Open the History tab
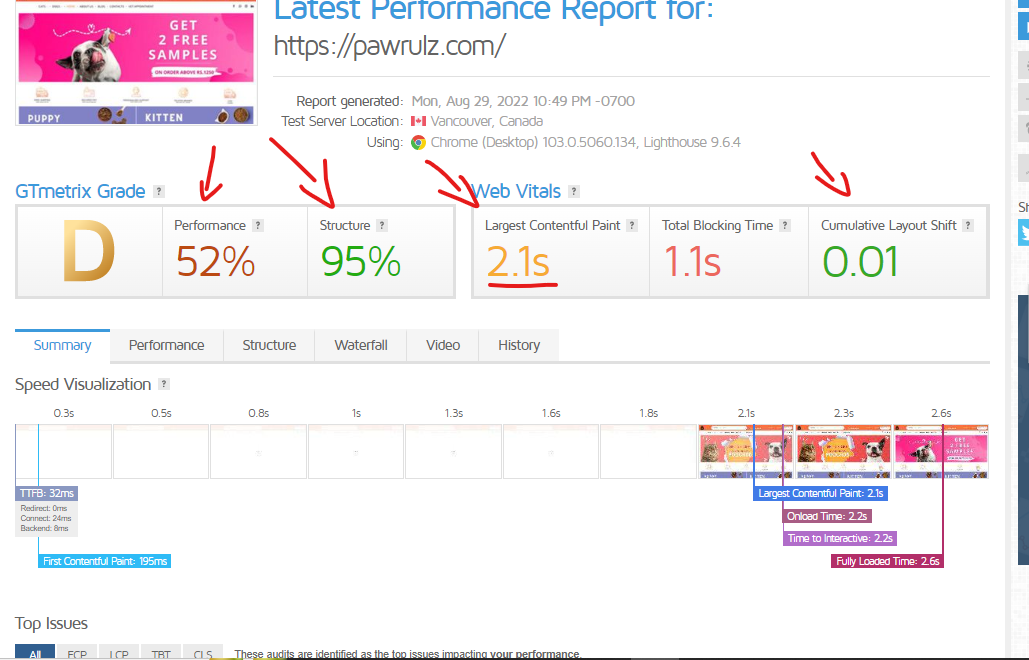This screenshot has height=660, width=1029. tap(519, 345)
